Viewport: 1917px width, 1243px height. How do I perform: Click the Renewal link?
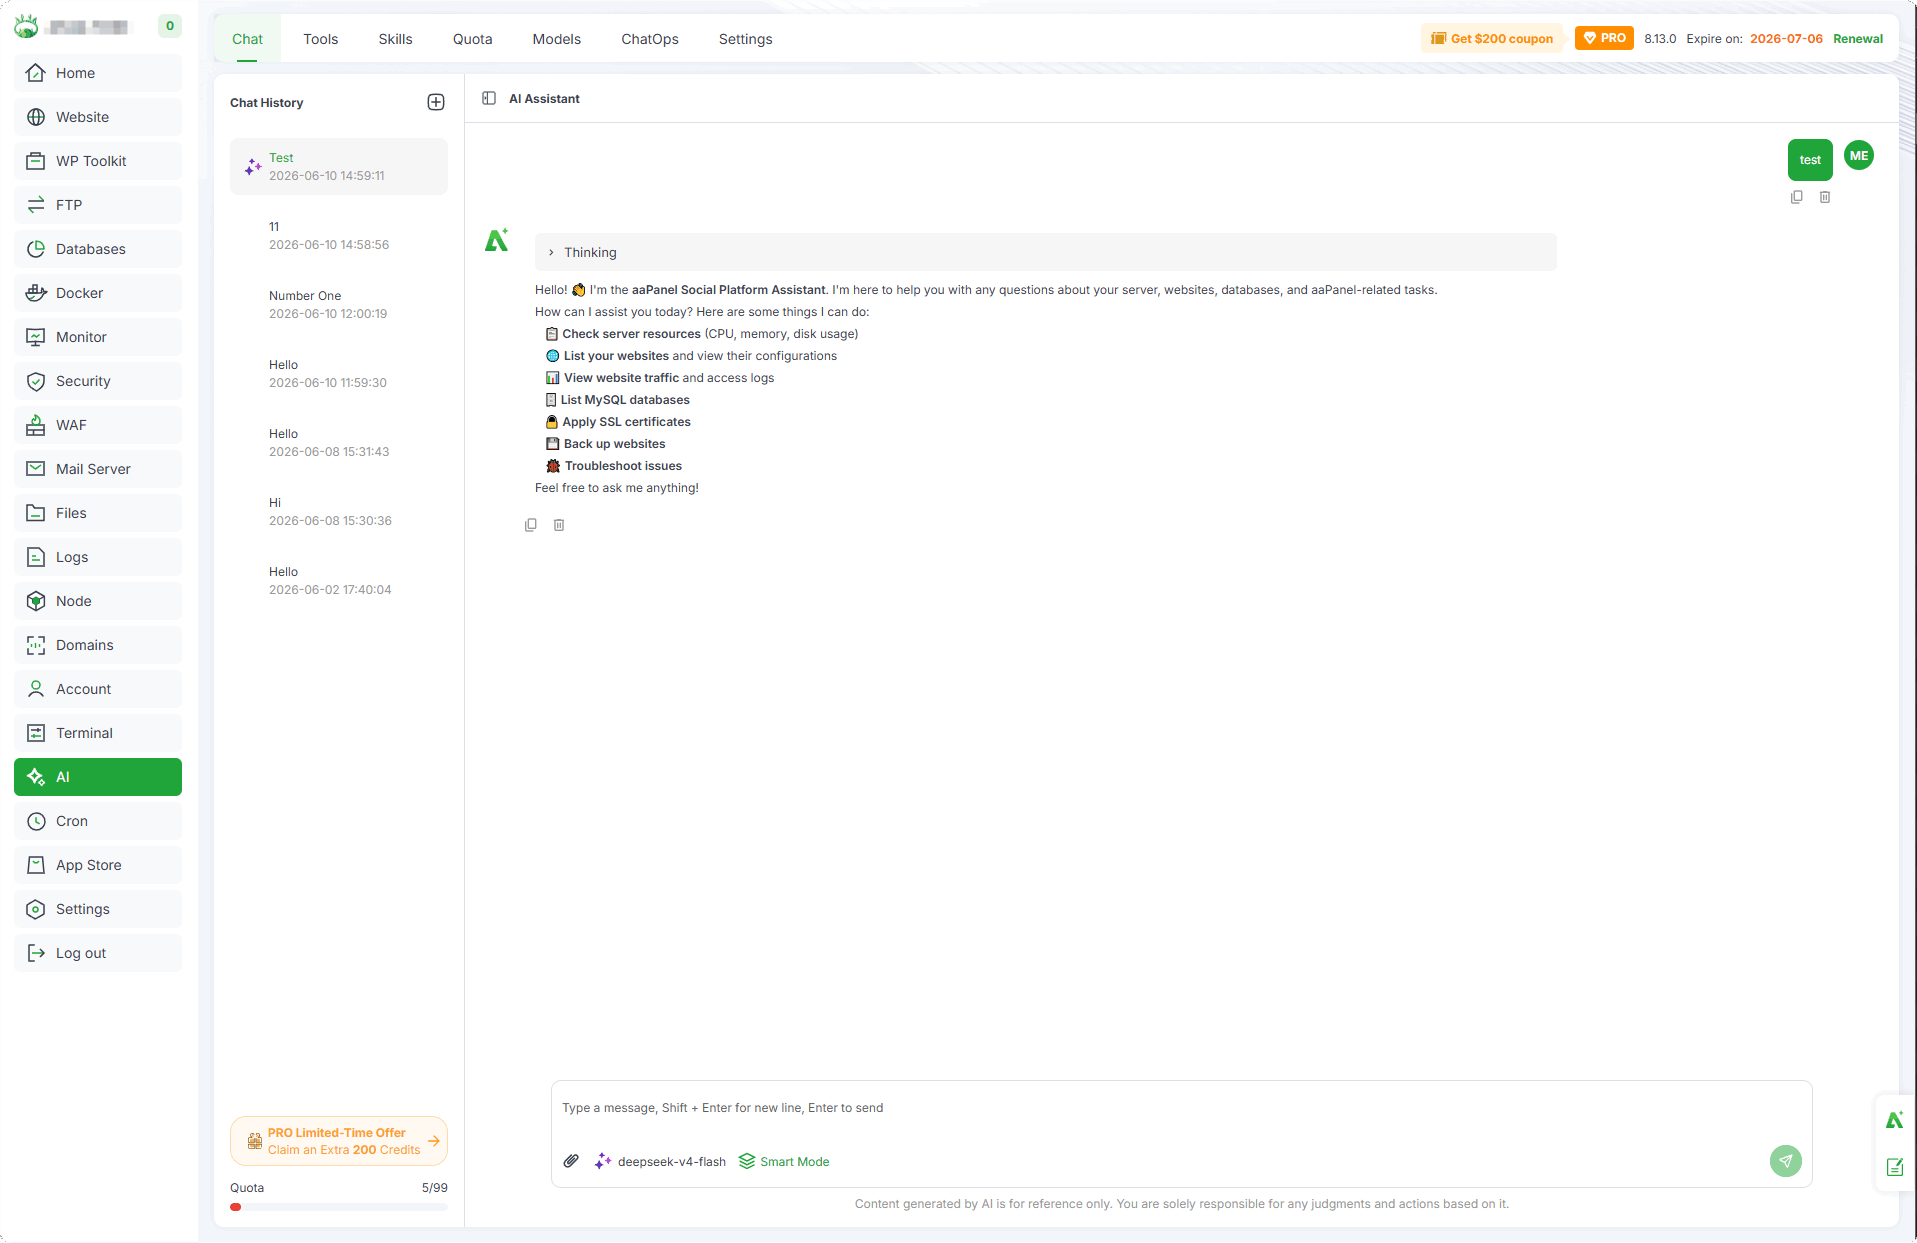pyautogui.click(x=1858, y=39)
